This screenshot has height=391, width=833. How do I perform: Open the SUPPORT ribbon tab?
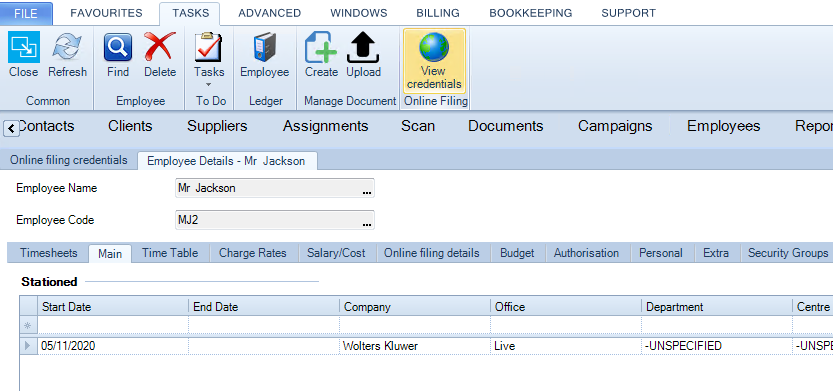628,13
